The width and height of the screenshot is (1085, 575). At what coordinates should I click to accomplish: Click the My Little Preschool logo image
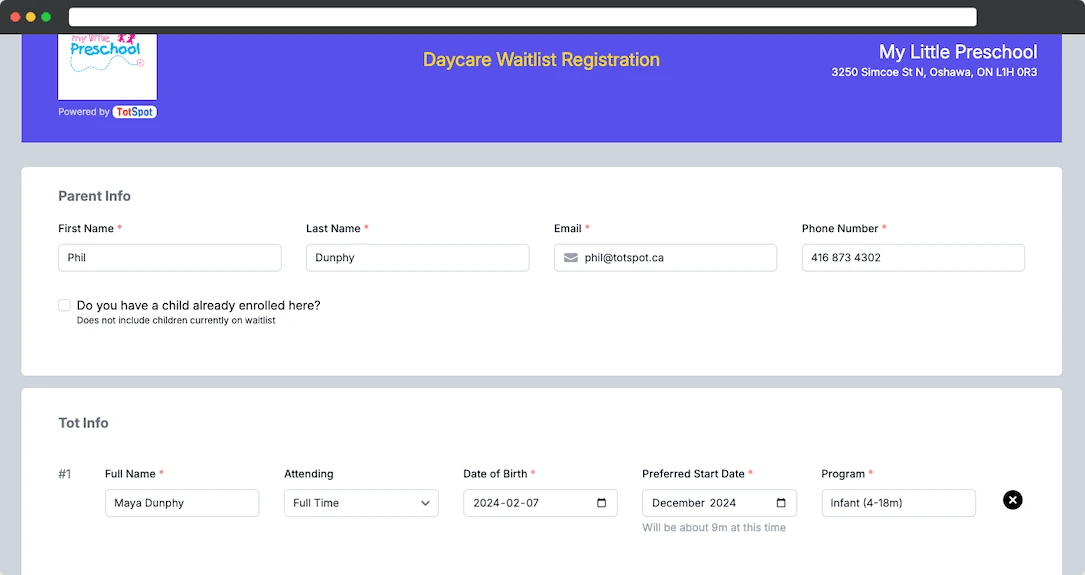click(x=107, y=66)
